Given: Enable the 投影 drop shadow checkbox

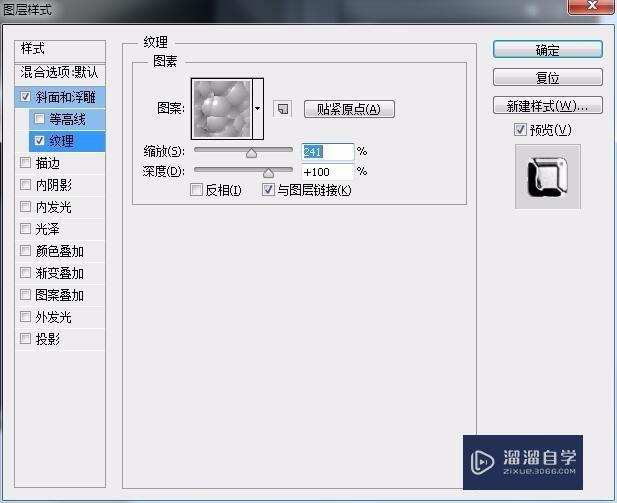Looking at the screenshot, I should (26, 338).
